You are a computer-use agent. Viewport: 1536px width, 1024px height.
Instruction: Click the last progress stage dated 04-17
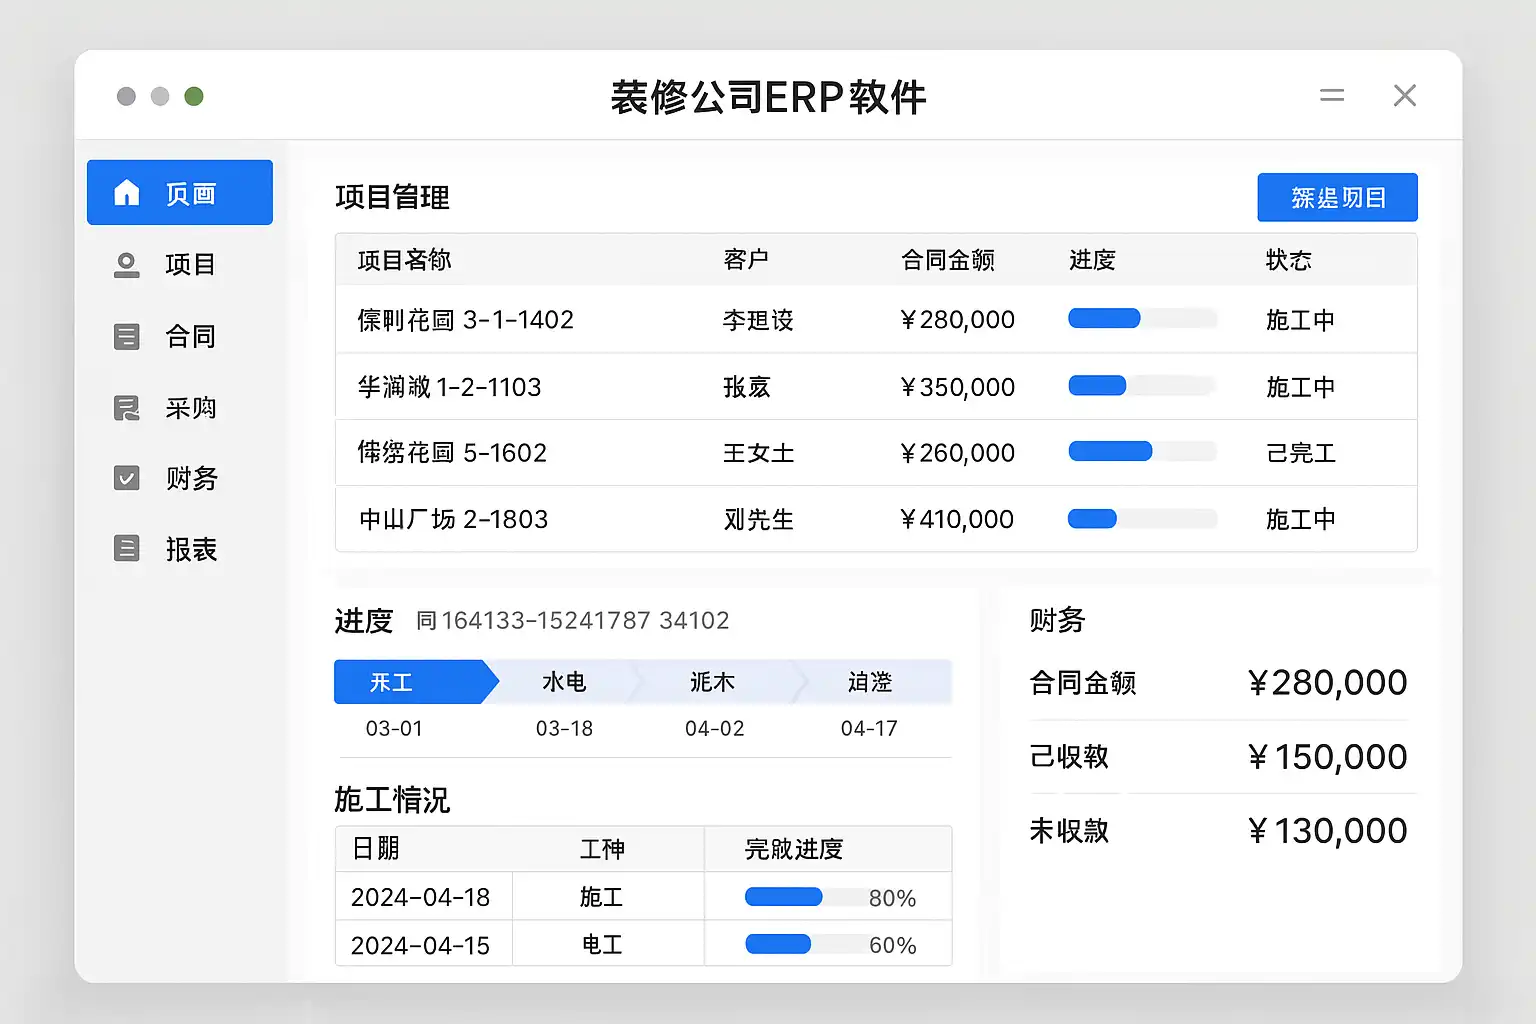[869, 682]
